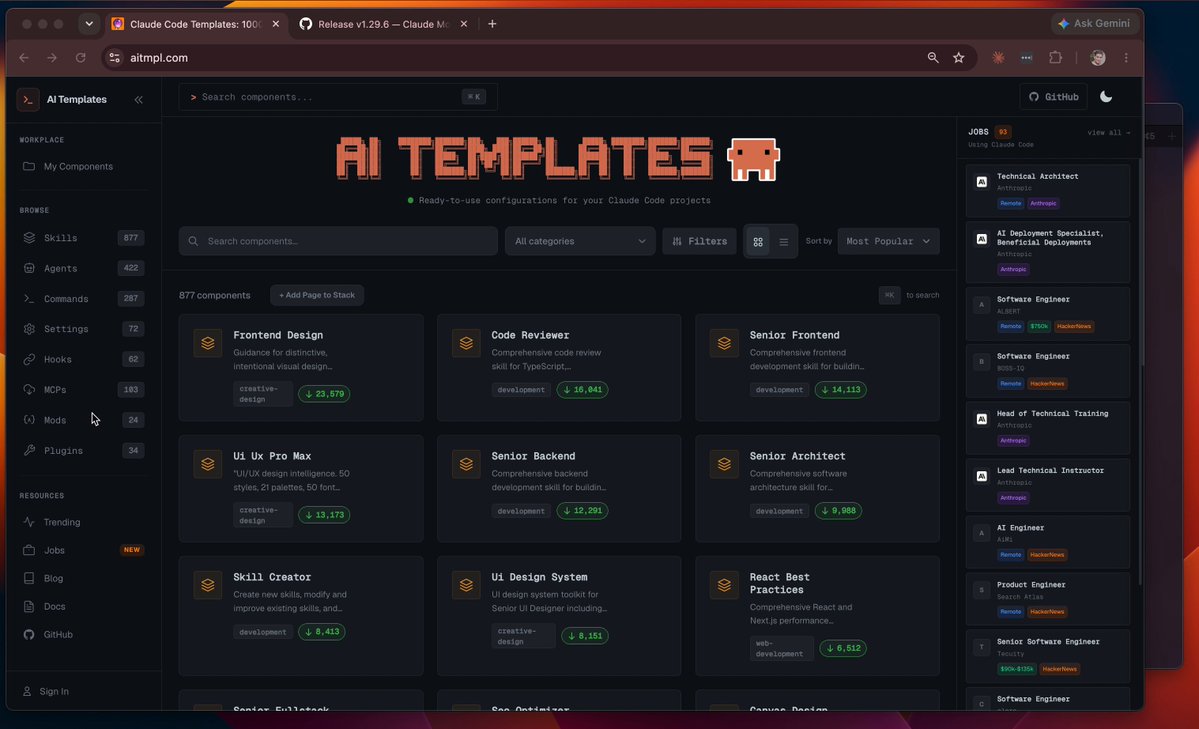Viewport: 1199px width, 729px height.
Task: Browse Settings in the sidebar
Action: pos(83,329)
